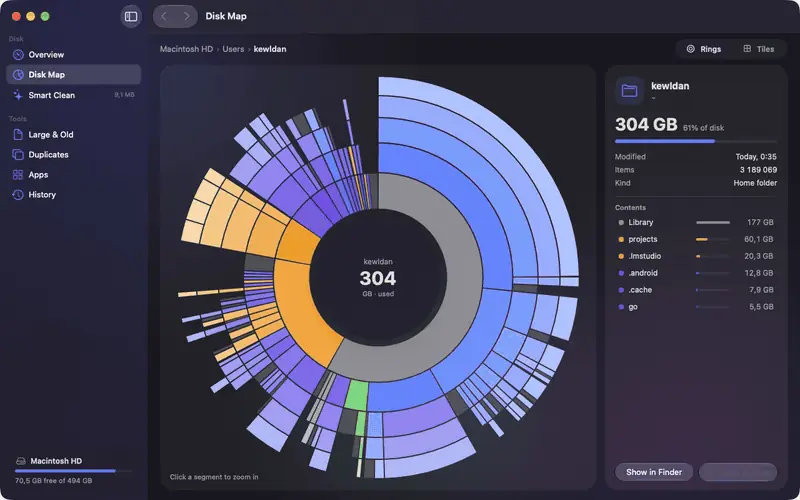Click Macintosh HD in breadcrumb
This screenshot has height=500, width=800.
(x=186, y=49)
